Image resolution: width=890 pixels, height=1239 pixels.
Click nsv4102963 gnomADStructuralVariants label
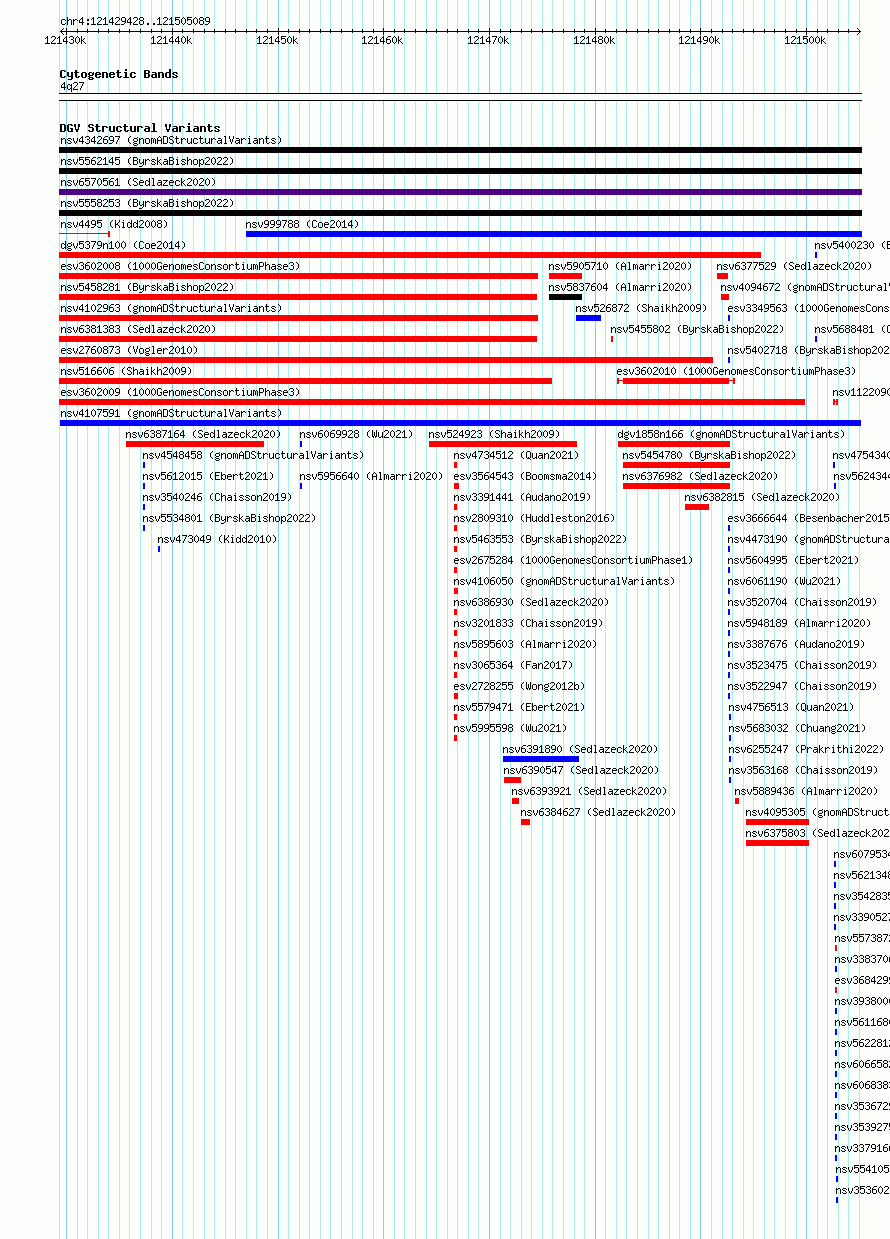pos(171,308)
